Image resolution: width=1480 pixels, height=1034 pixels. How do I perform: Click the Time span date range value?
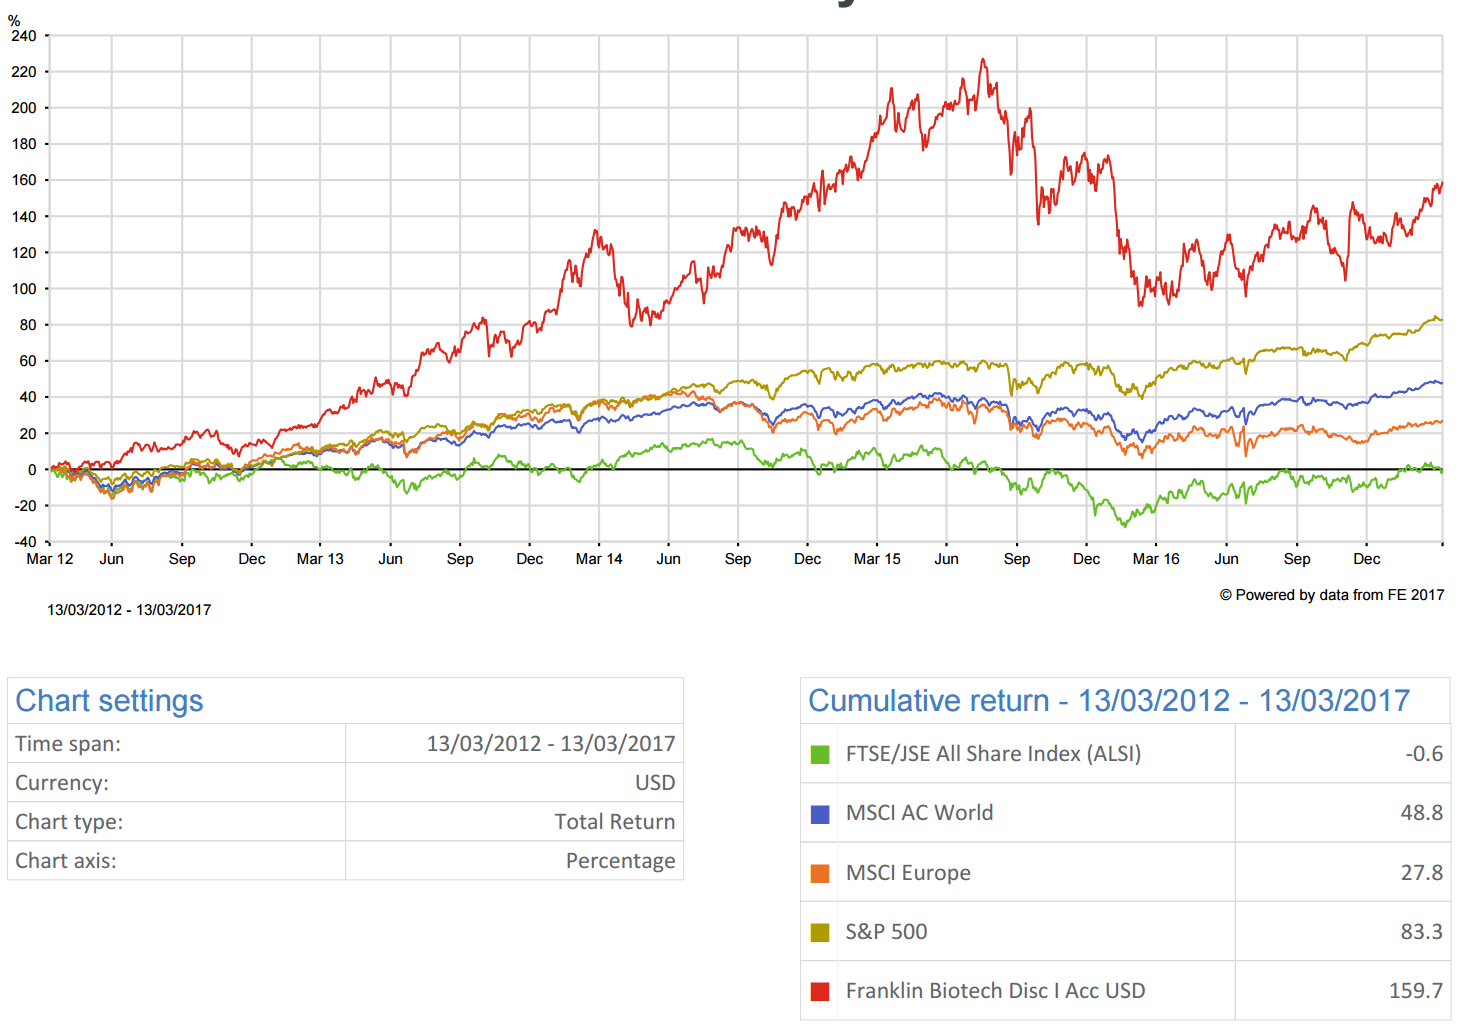pyautogui.click(x=550, y=744)
